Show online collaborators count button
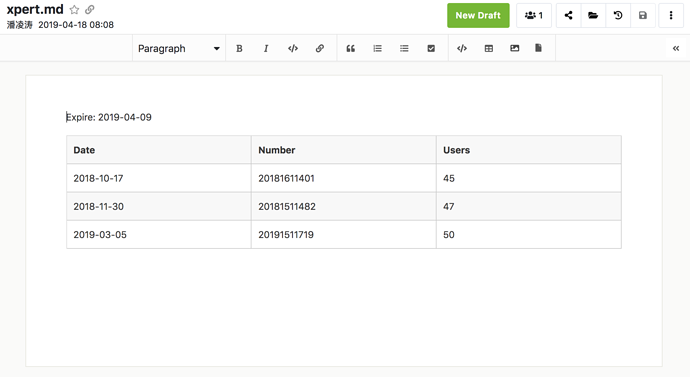Image resolution: width=690 pixels, height=377 pixels. pyautogui.click(x=534, y=15)
